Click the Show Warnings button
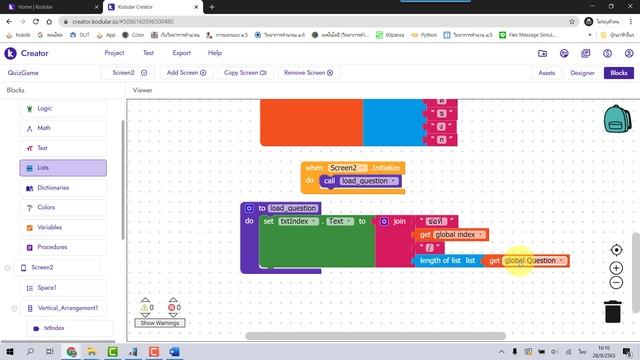Image resolution: width=640 pixels, height=360 pixels. tap(160, 323)
